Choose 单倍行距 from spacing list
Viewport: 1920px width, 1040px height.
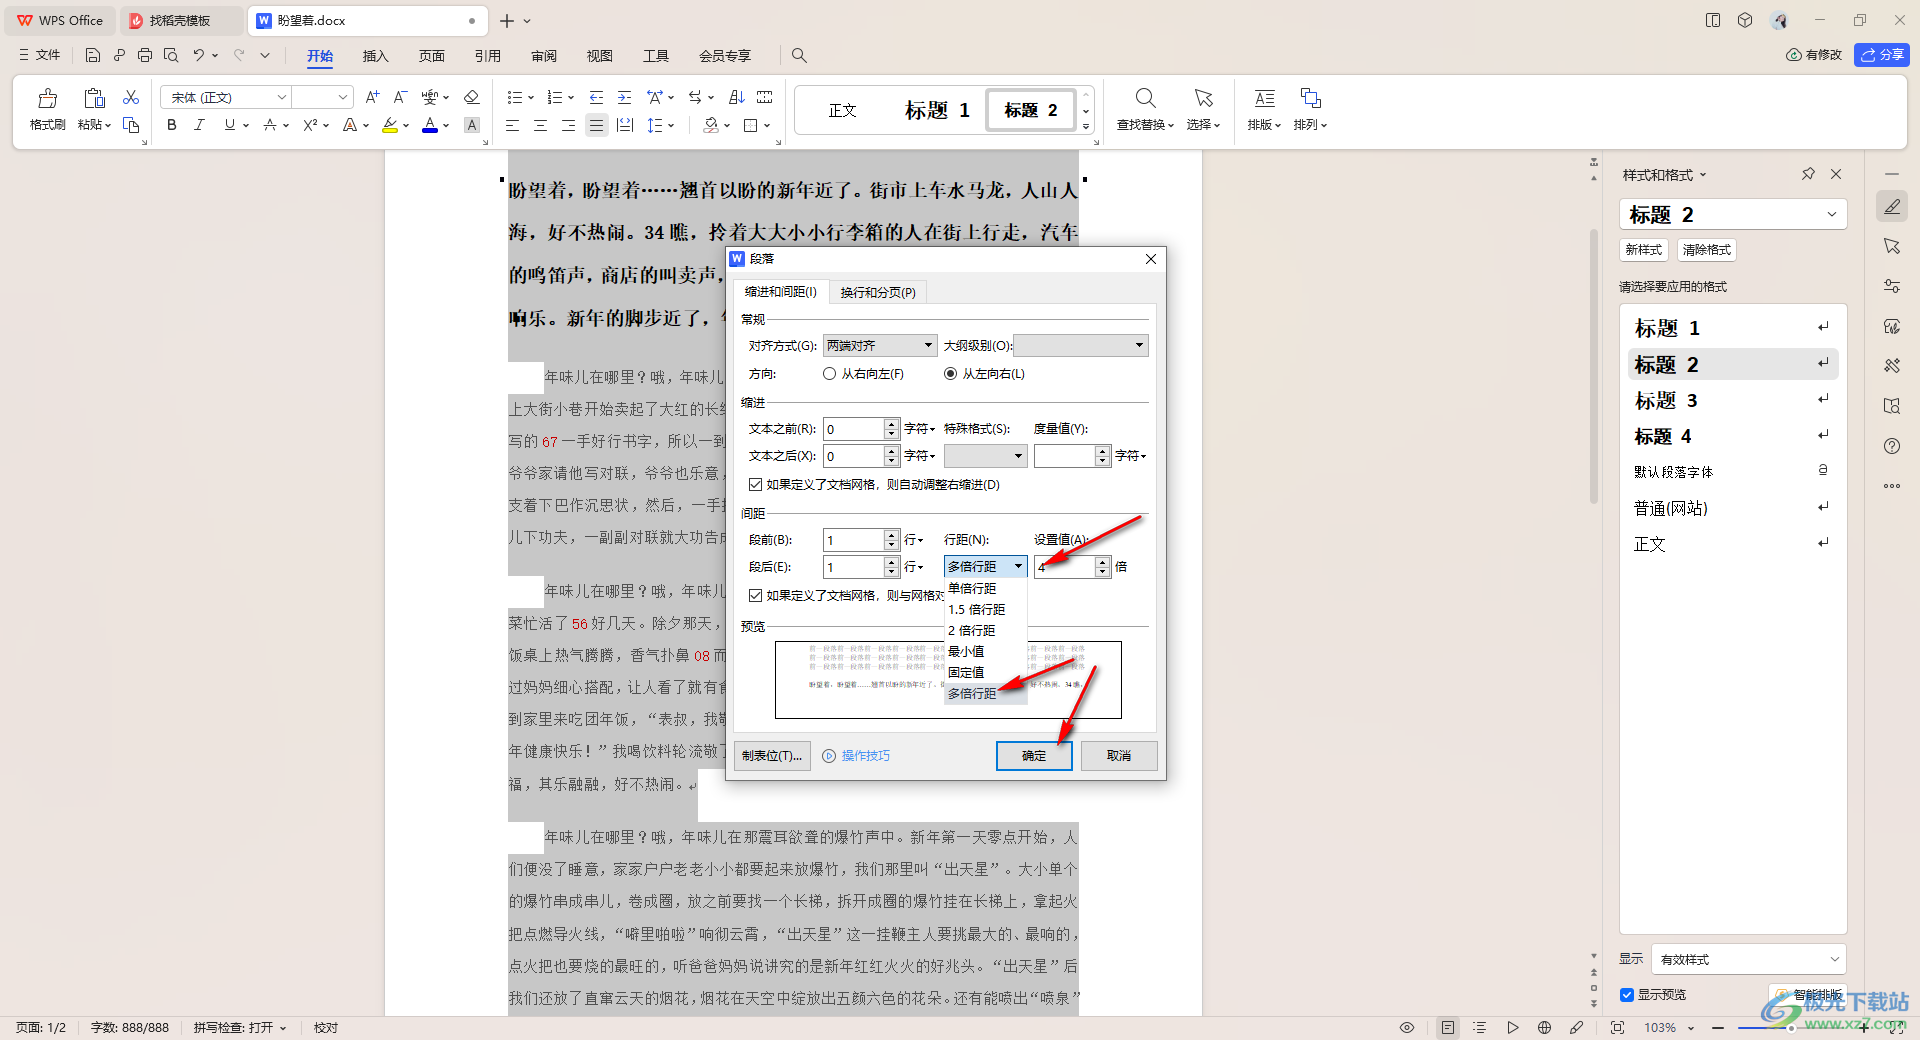985,588
